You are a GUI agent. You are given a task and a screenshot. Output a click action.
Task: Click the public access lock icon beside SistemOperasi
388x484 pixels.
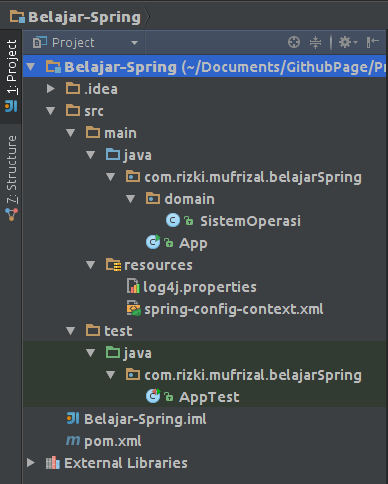pos(189,221)
